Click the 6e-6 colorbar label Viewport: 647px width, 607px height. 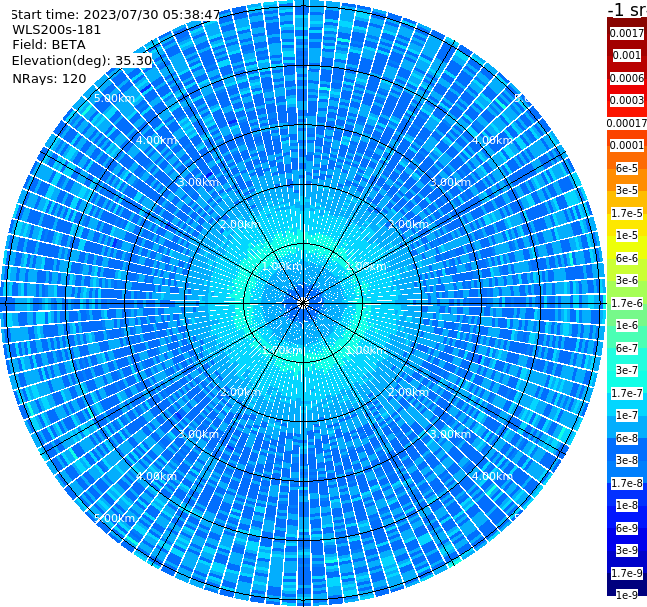pyautogui.click(x=627, y=258)
